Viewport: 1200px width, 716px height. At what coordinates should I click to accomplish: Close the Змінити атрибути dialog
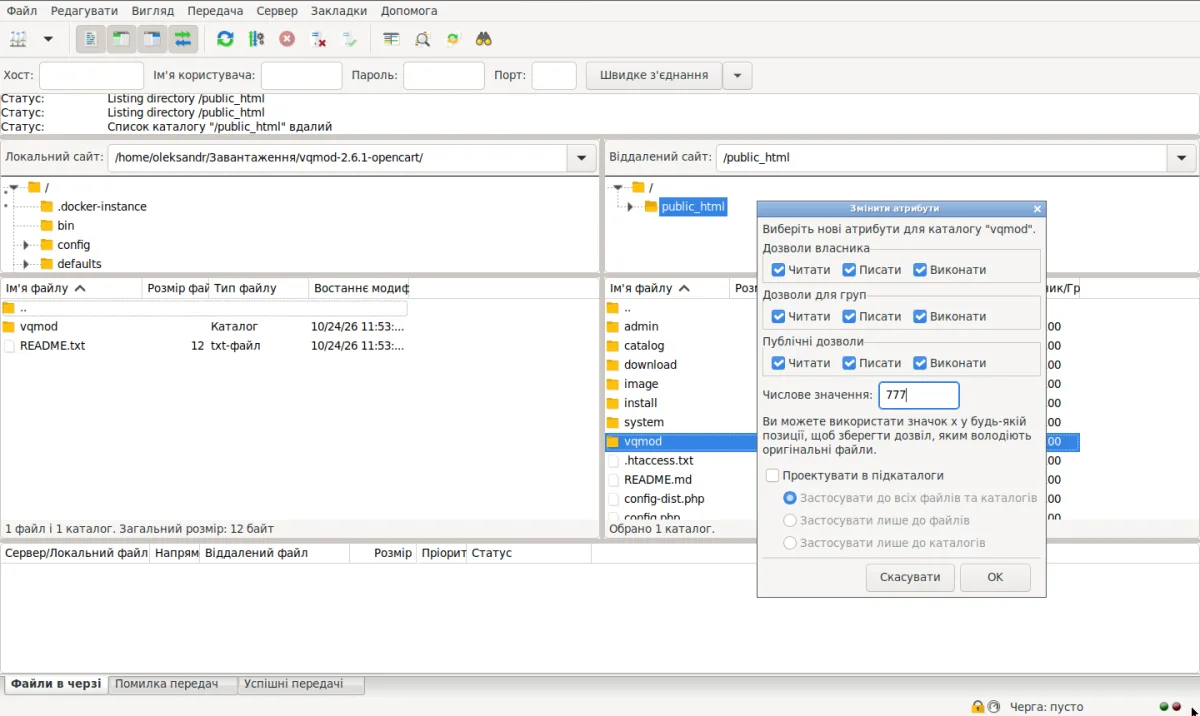coord(1037,209)
